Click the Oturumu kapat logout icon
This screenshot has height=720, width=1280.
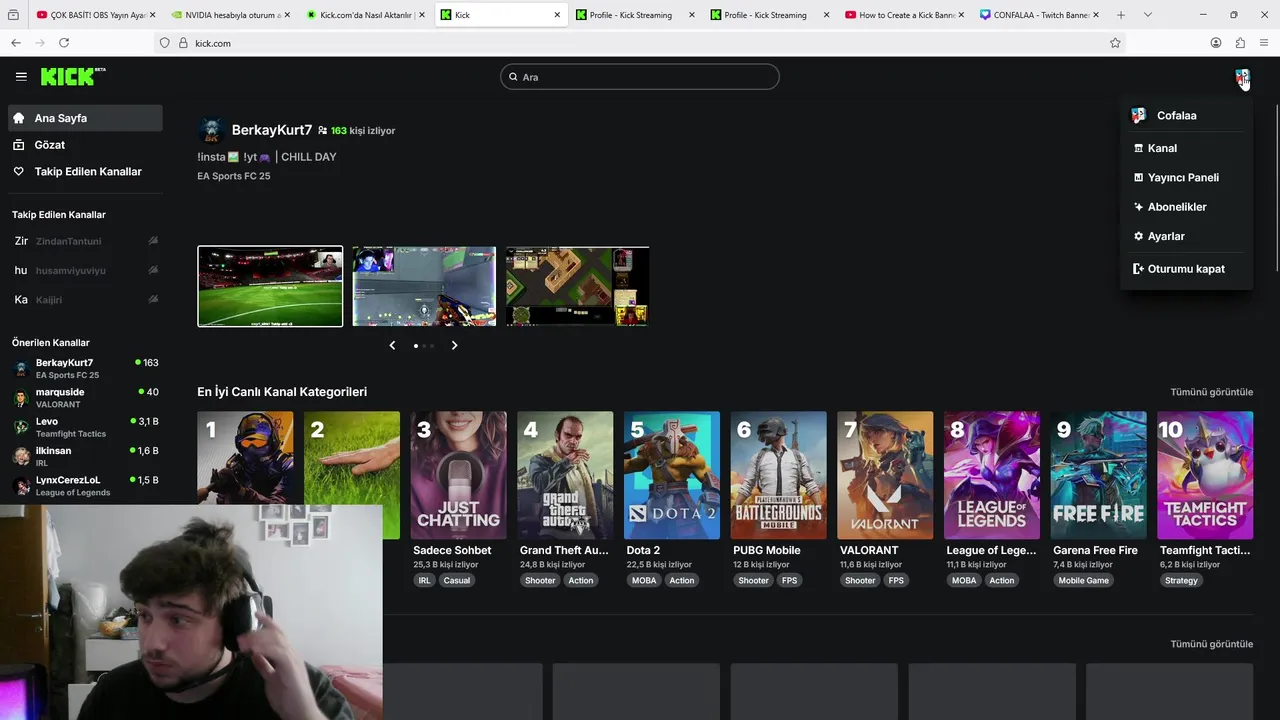(x=1138, y=269)
